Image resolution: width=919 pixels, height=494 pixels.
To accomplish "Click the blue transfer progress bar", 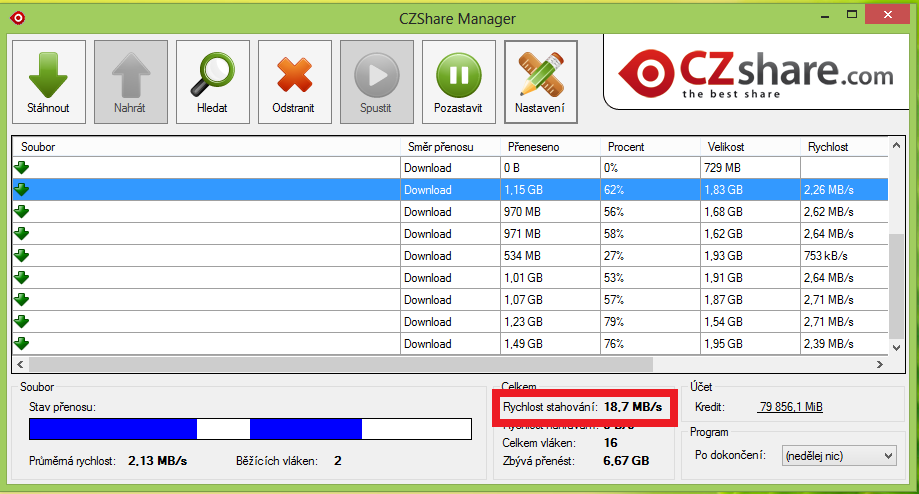I will 250,429.
